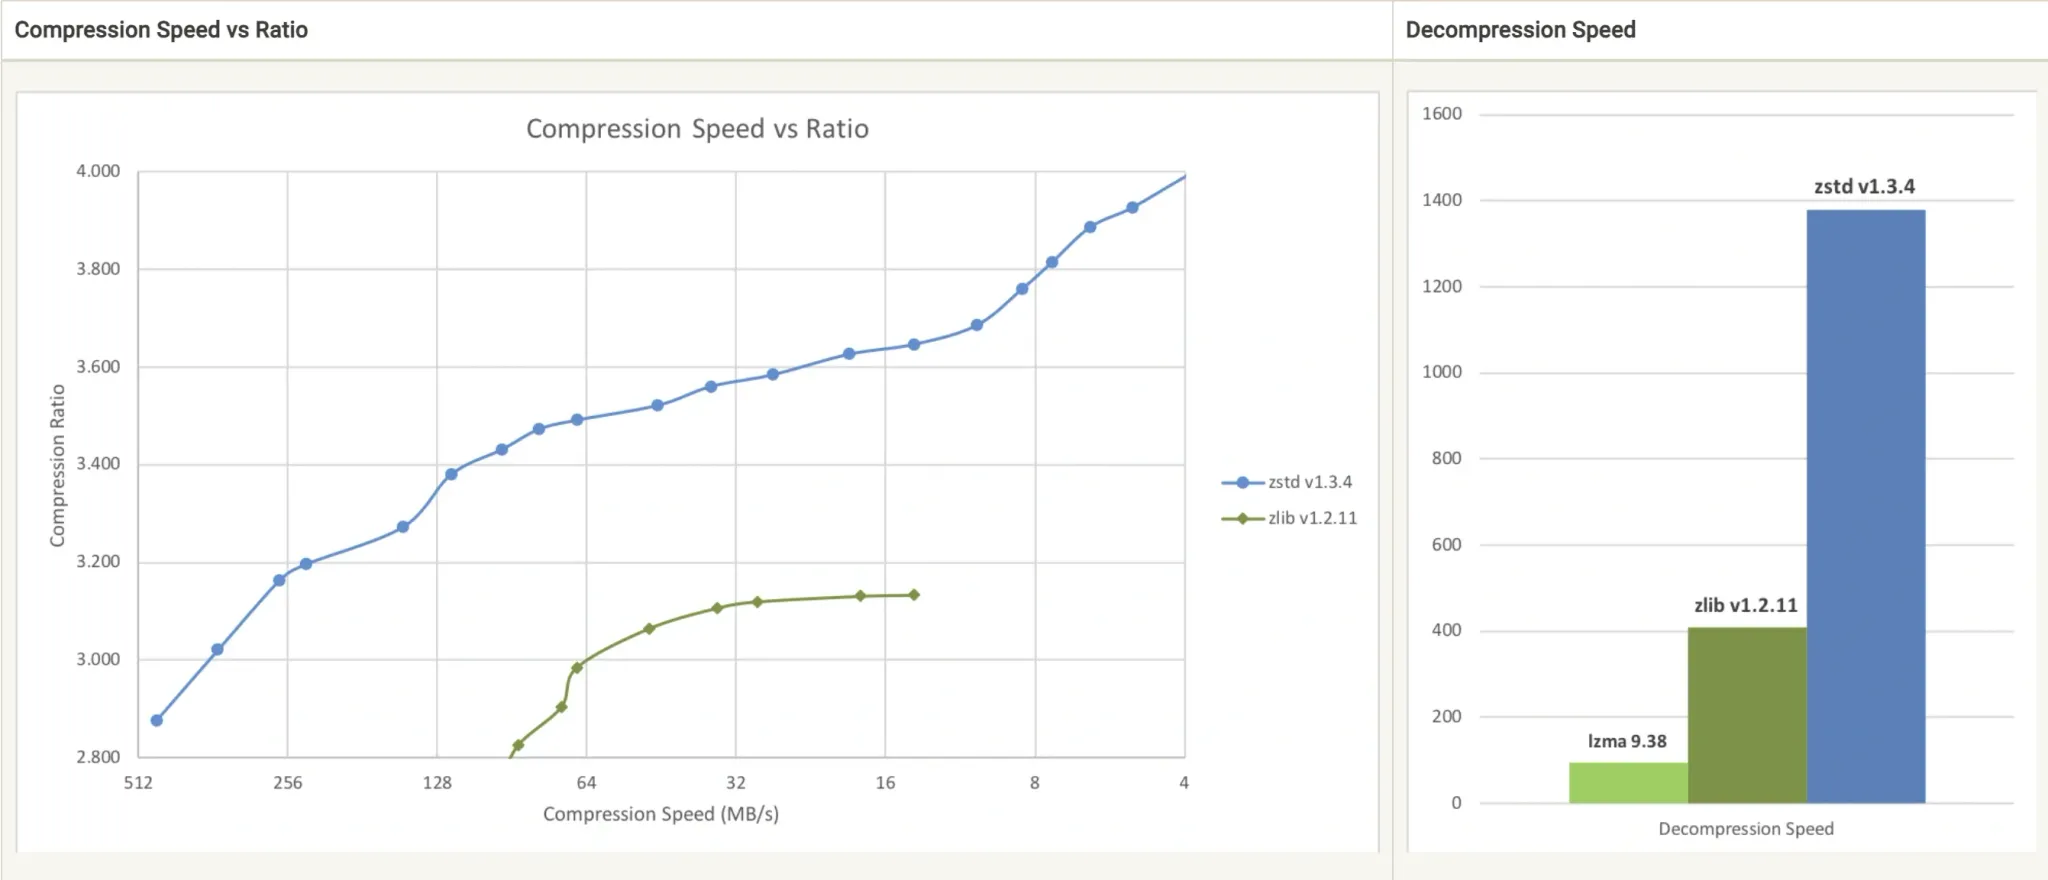Viewport: 2048px width, 880px height.
Task: Click the 128 compression speed tick label
Action: pos(437,783)
